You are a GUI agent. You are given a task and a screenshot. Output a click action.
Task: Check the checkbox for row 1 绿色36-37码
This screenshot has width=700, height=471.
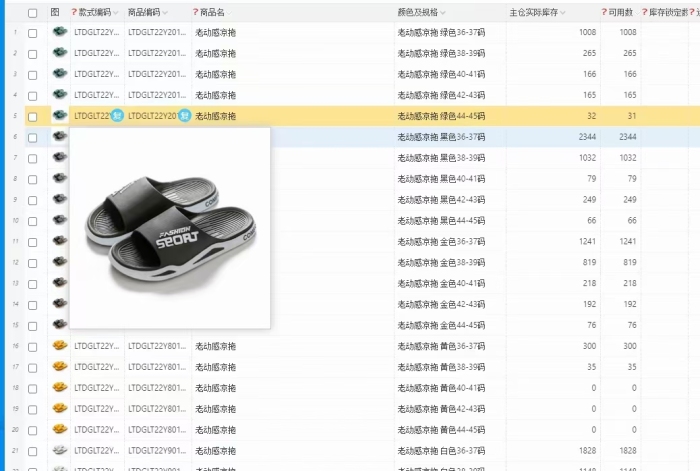click(33, 33)
